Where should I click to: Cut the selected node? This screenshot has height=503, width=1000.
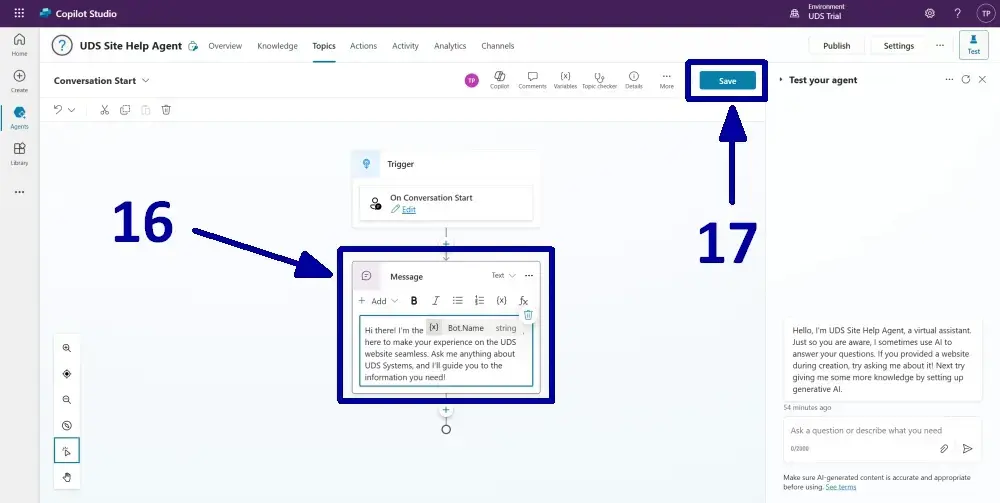[105, 110]
